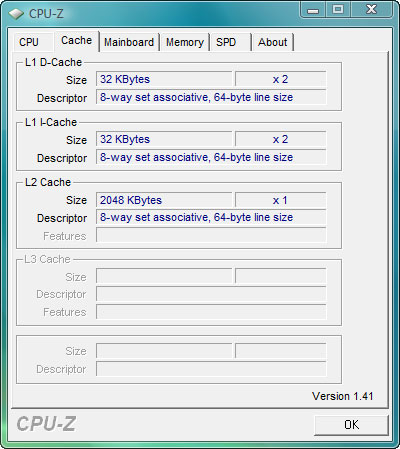
Task: Maximize the CPU-Z window
Action: 338,10
